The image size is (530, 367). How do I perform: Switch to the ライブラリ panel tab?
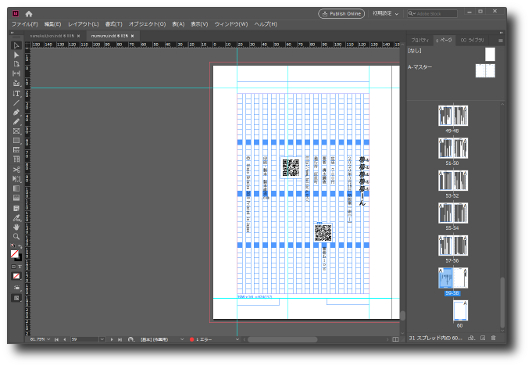(x=472, y=40)
